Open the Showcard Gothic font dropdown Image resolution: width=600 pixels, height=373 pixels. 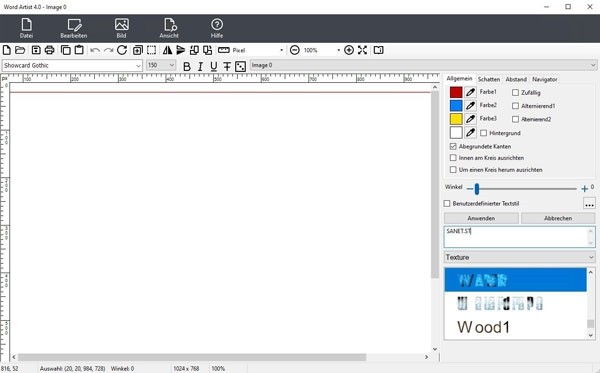pyautogui.click(x=138, y=66)
